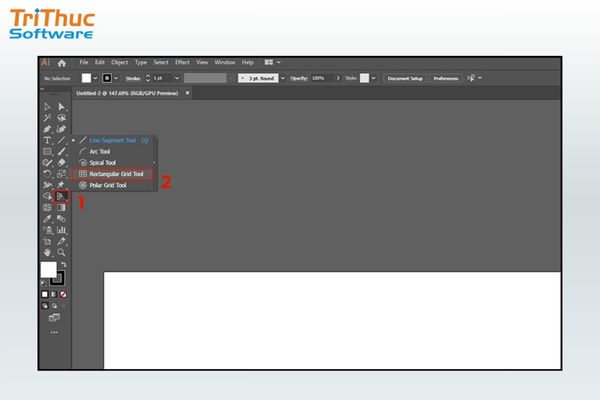Select the Blend tool

pos(61,219)
